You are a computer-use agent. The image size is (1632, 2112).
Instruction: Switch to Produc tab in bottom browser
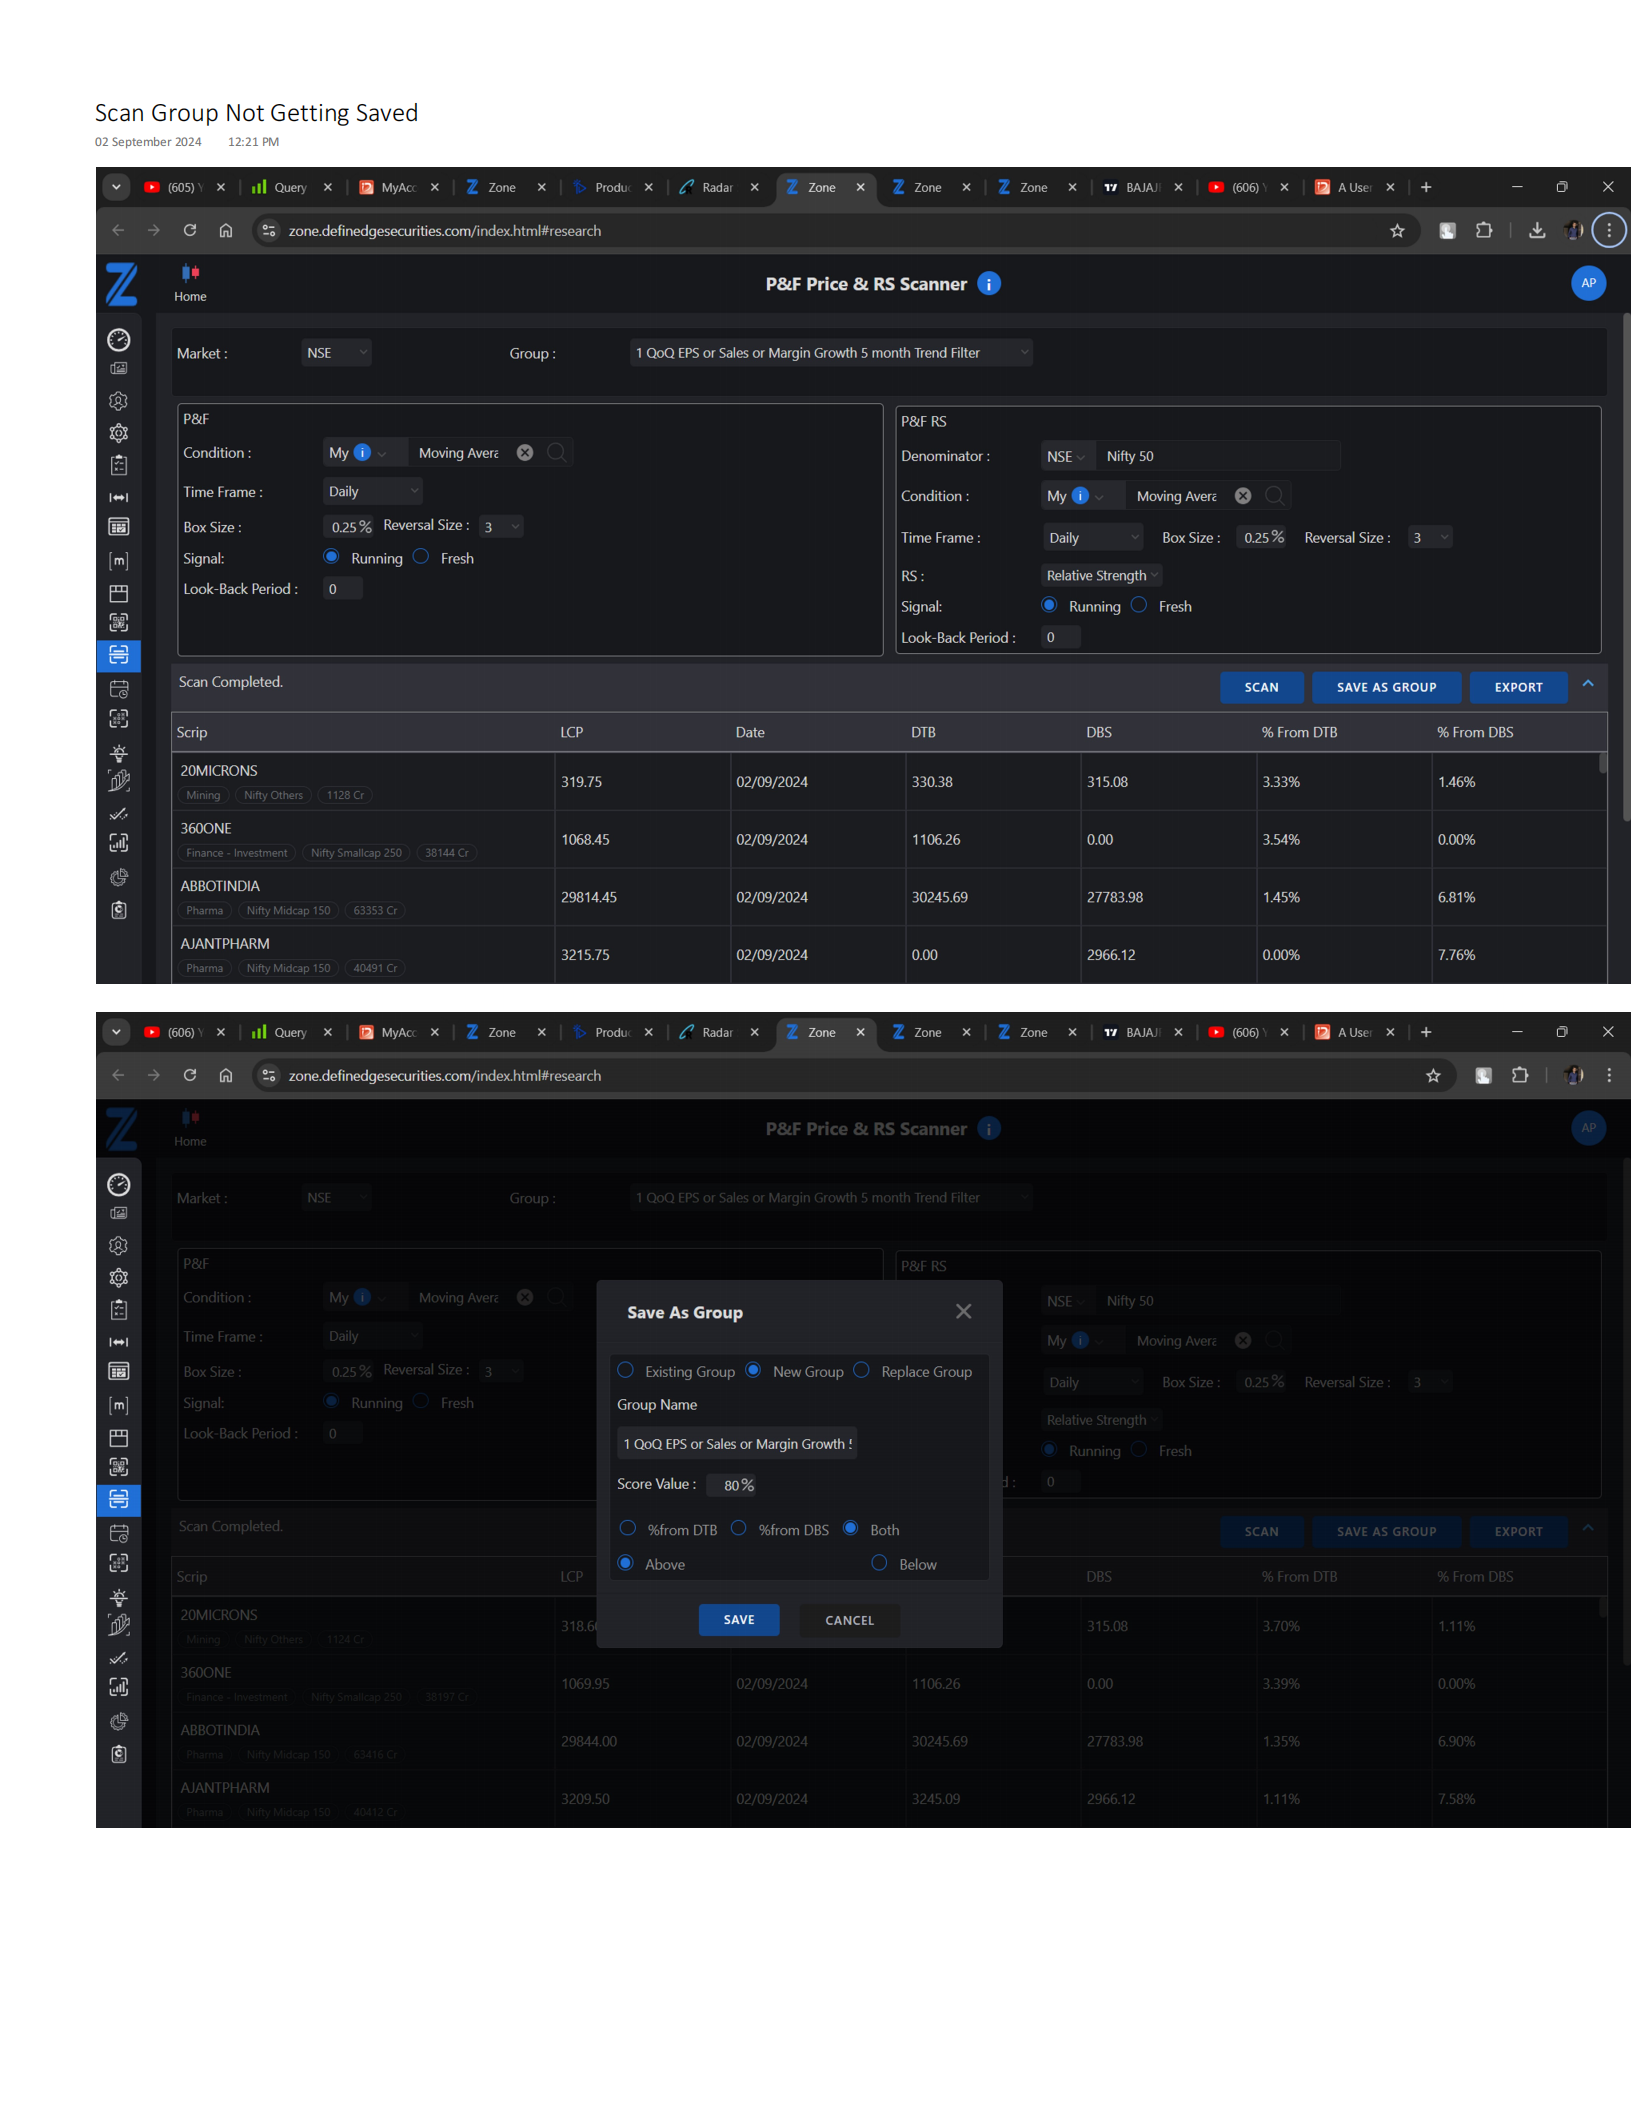(x=611, y=1032)
